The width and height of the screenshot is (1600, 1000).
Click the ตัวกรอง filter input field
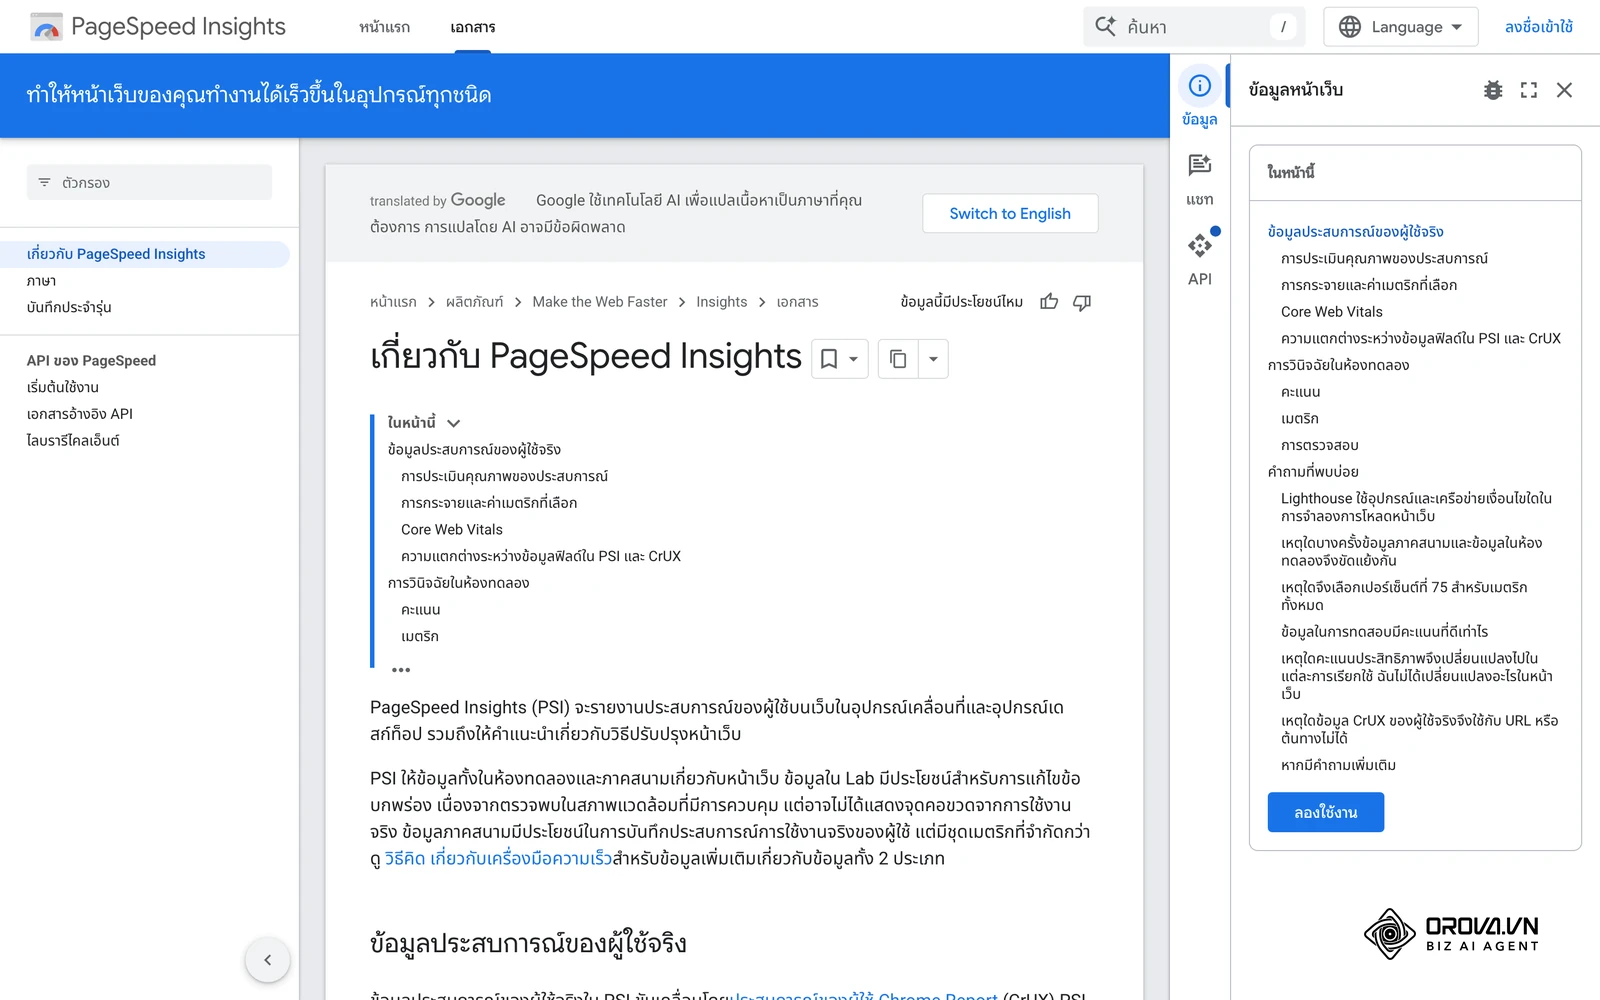149,182
